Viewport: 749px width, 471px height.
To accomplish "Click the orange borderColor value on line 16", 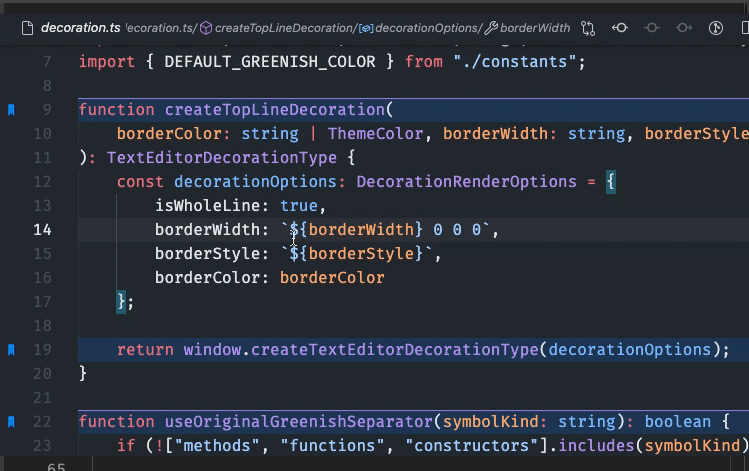I will (332, 278).
